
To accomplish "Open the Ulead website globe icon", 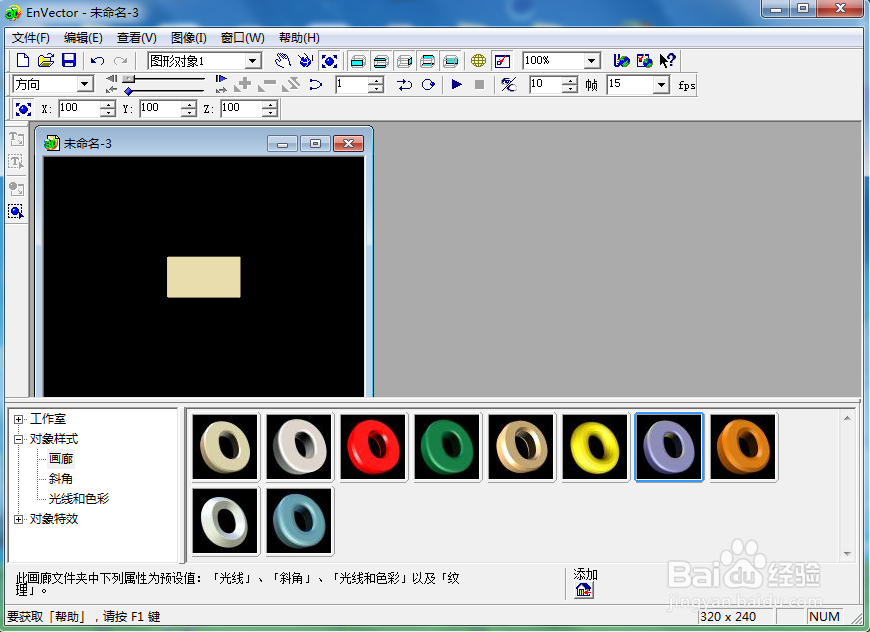I will (621, 60).
